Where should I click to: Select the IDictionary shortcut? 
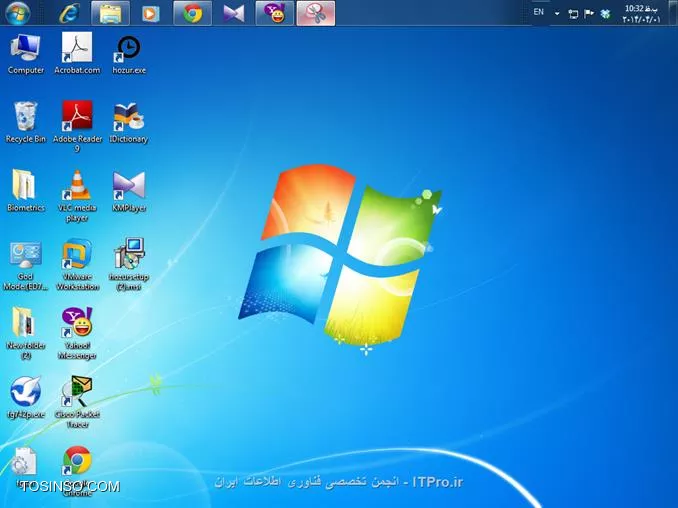coord(129,123)
